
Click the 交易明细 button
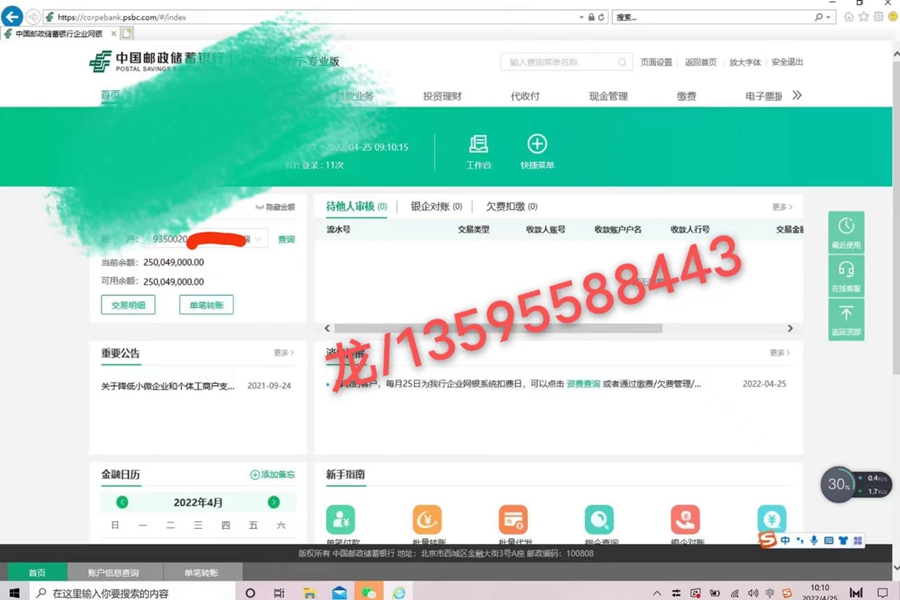click(x=128, y=305)
